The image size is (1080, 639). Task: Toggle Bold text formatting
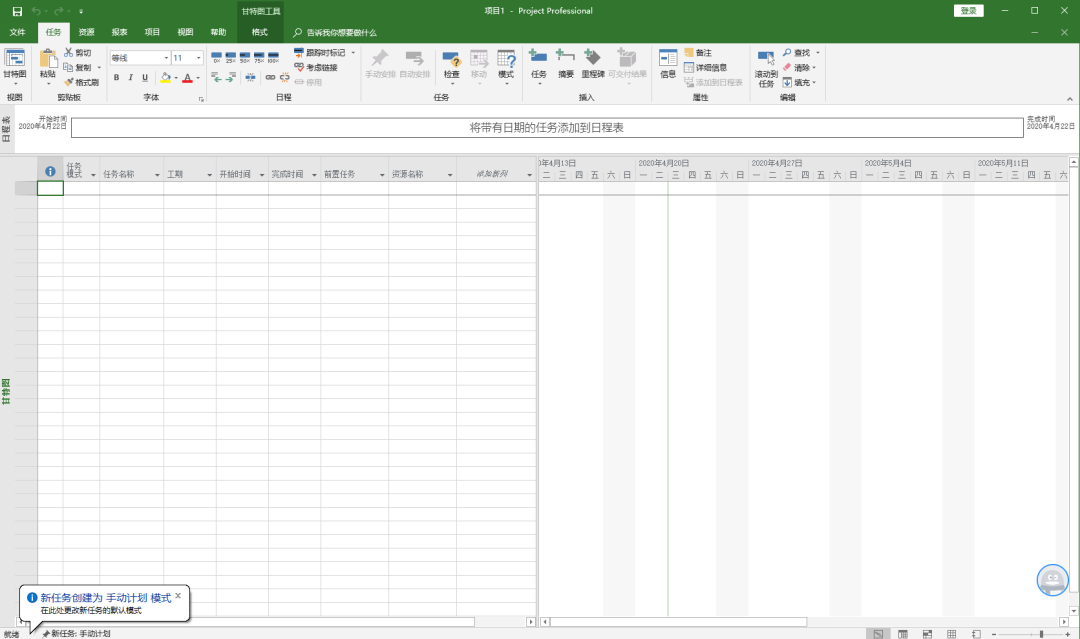(116, 78)
